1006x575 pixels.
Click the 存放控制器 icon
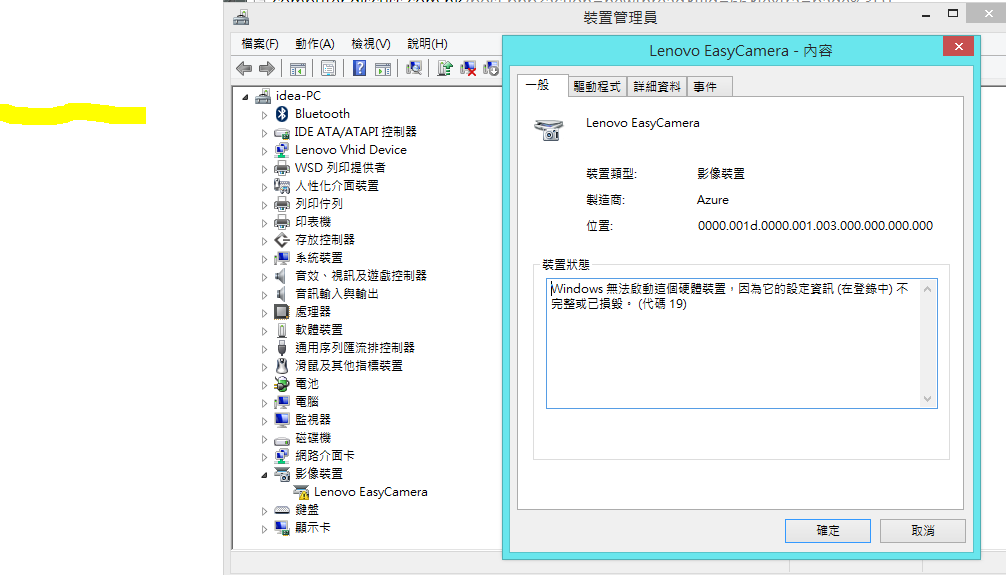(282, 240)
